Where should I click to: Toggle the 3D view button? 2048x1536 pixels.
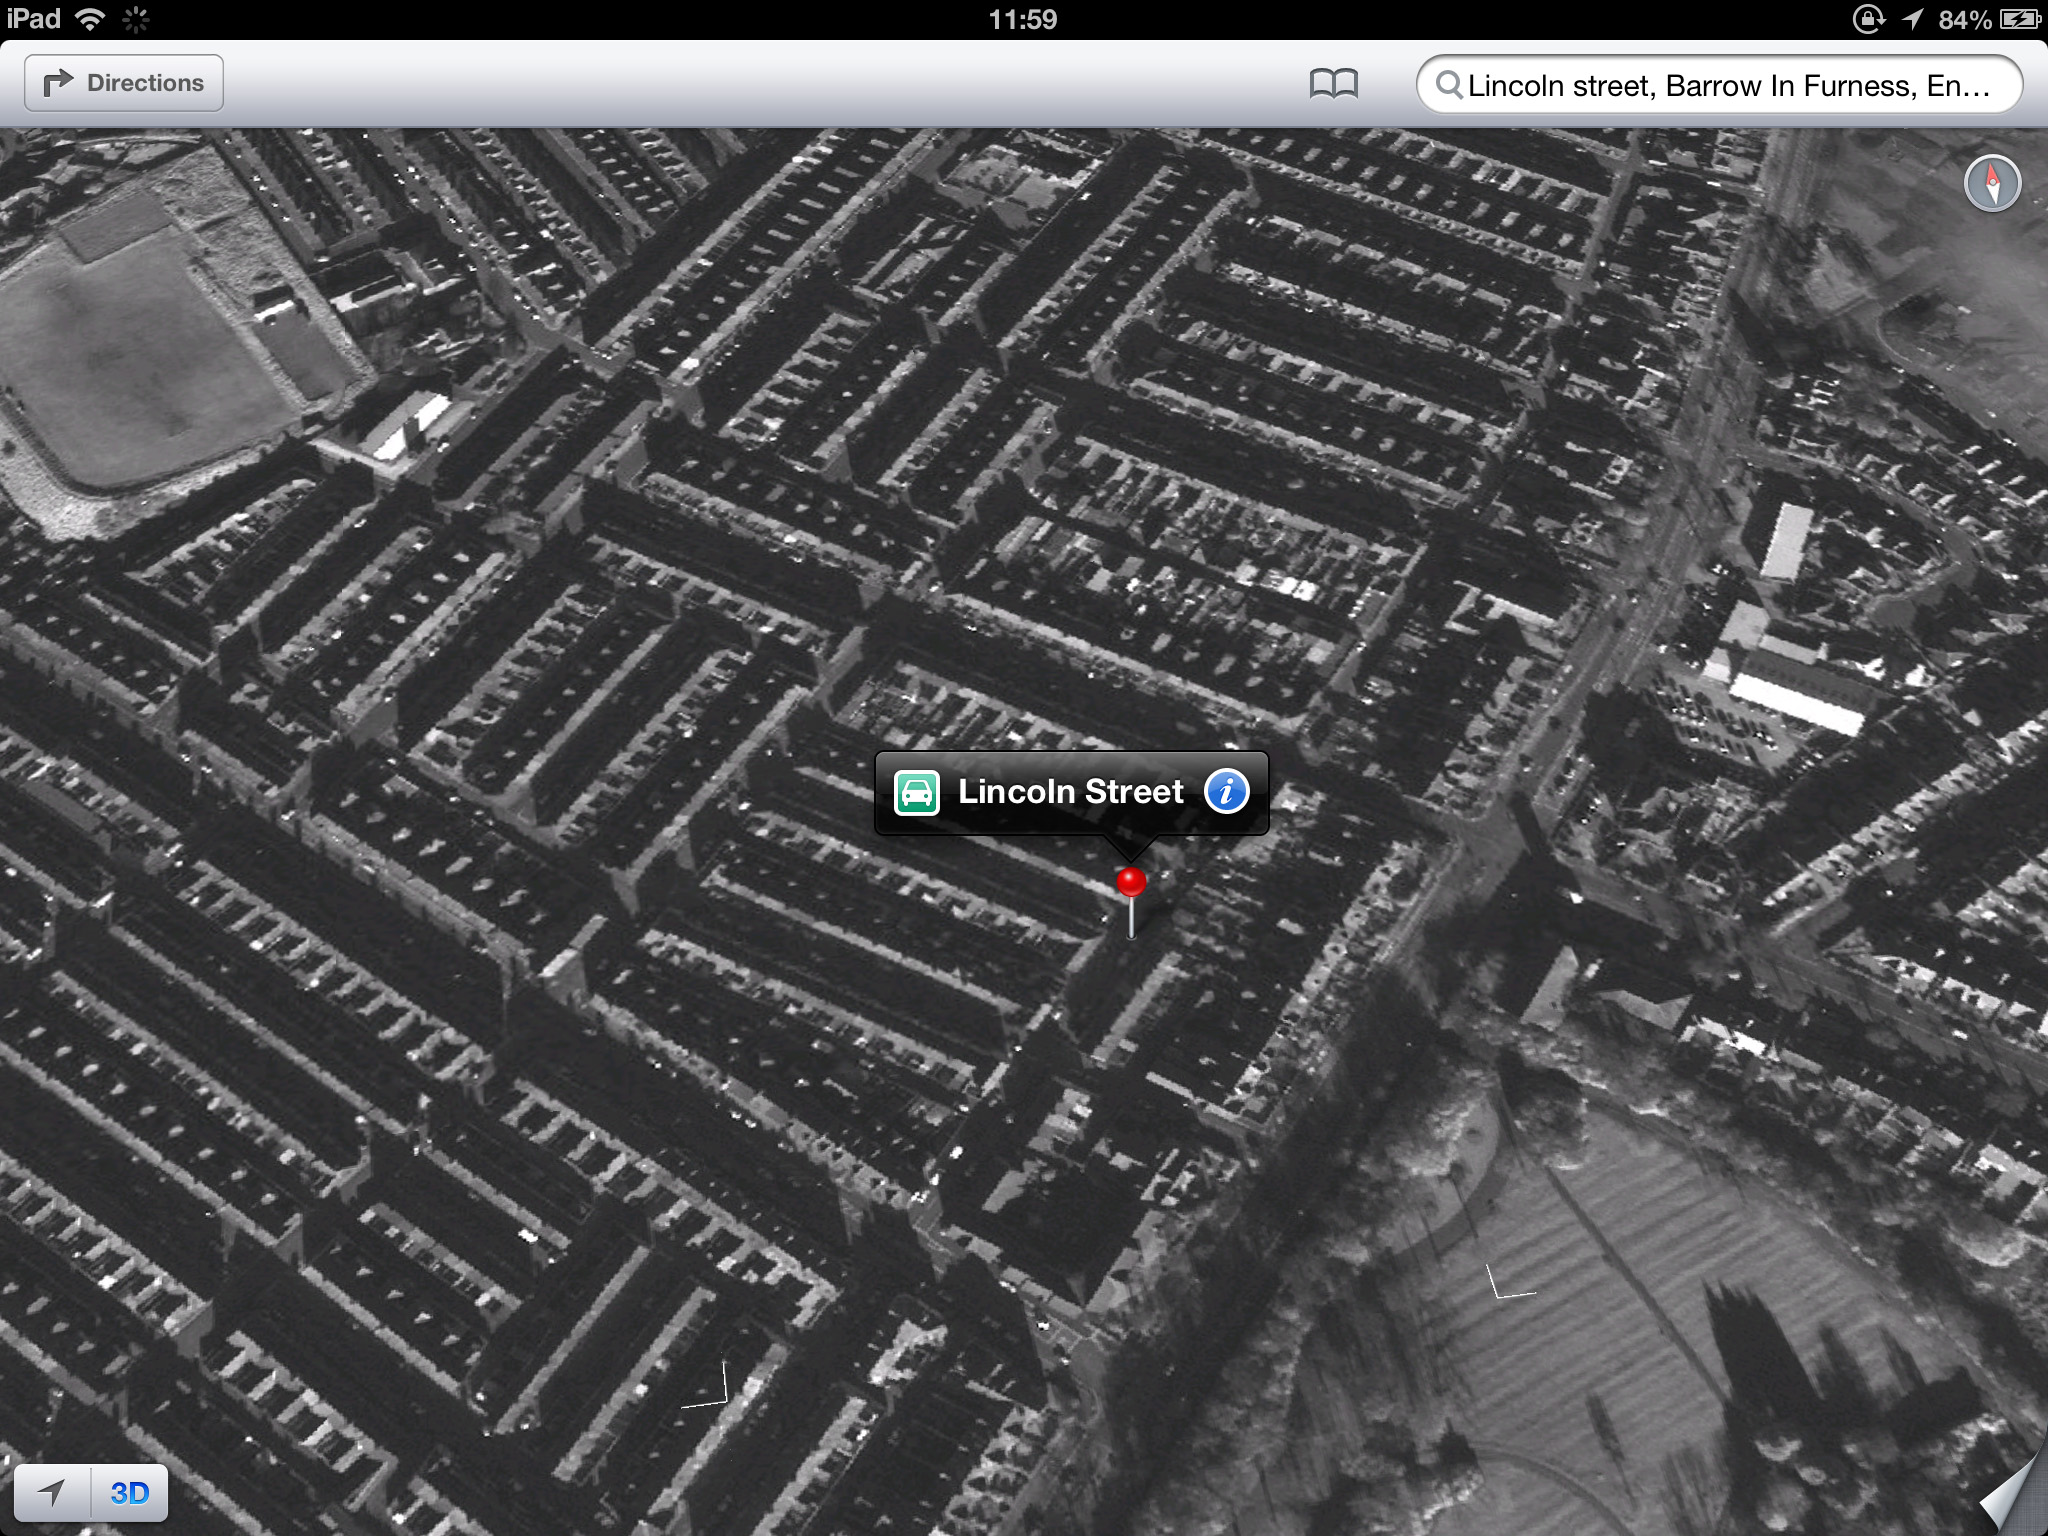point(130,1493)
